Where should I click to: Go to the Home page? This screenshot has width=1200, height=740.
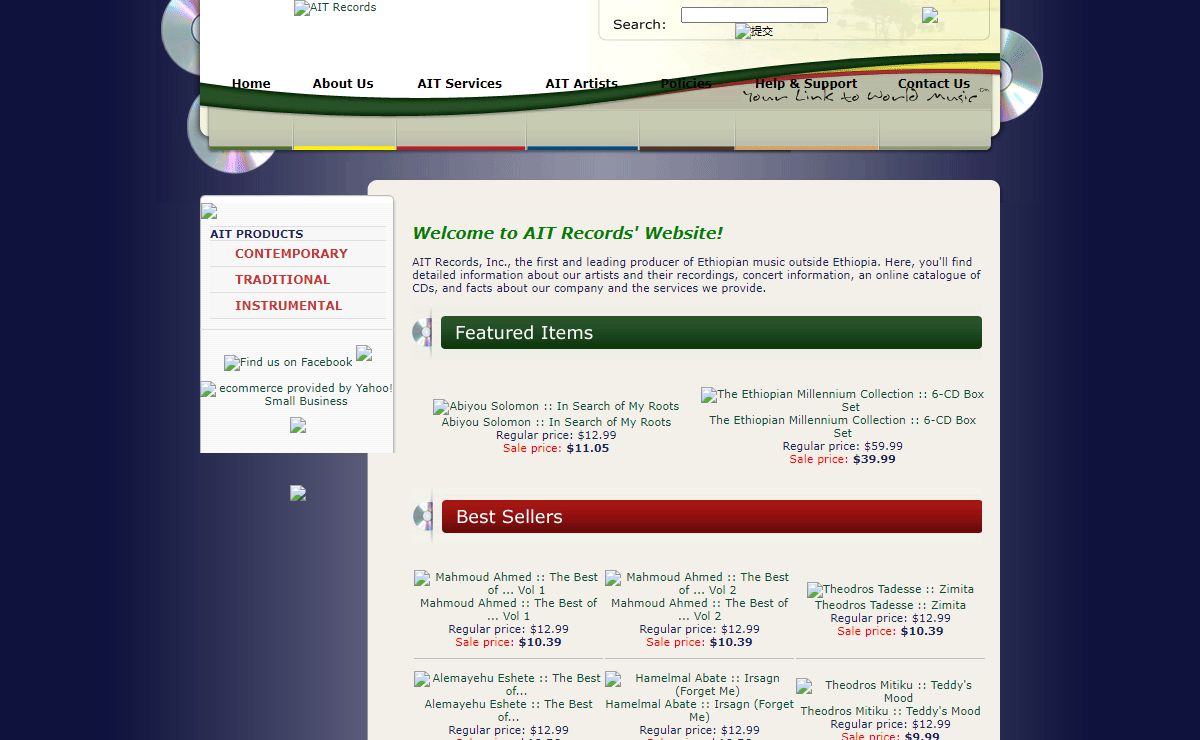[x=251, y=84]
